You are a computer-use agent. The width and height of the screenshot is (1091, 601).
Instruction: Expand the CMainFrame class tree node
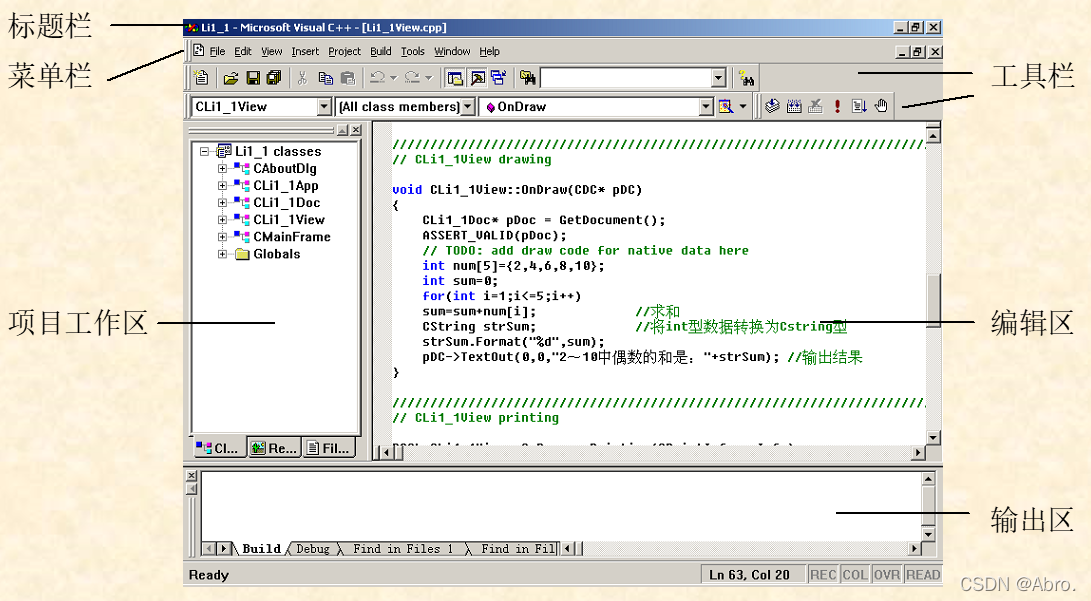click(x=222, y=237)
